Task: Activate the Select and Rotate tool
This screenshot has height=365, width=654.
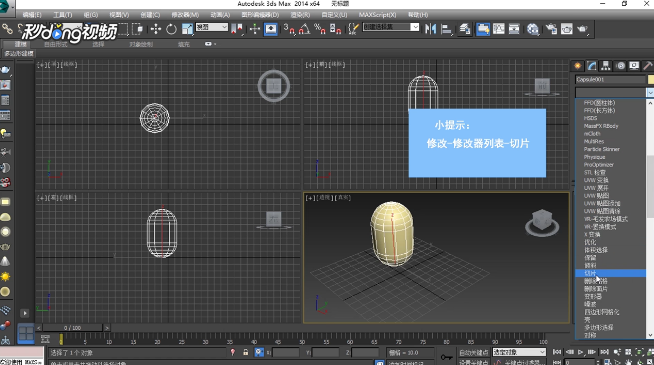Action: click(171, 29)
